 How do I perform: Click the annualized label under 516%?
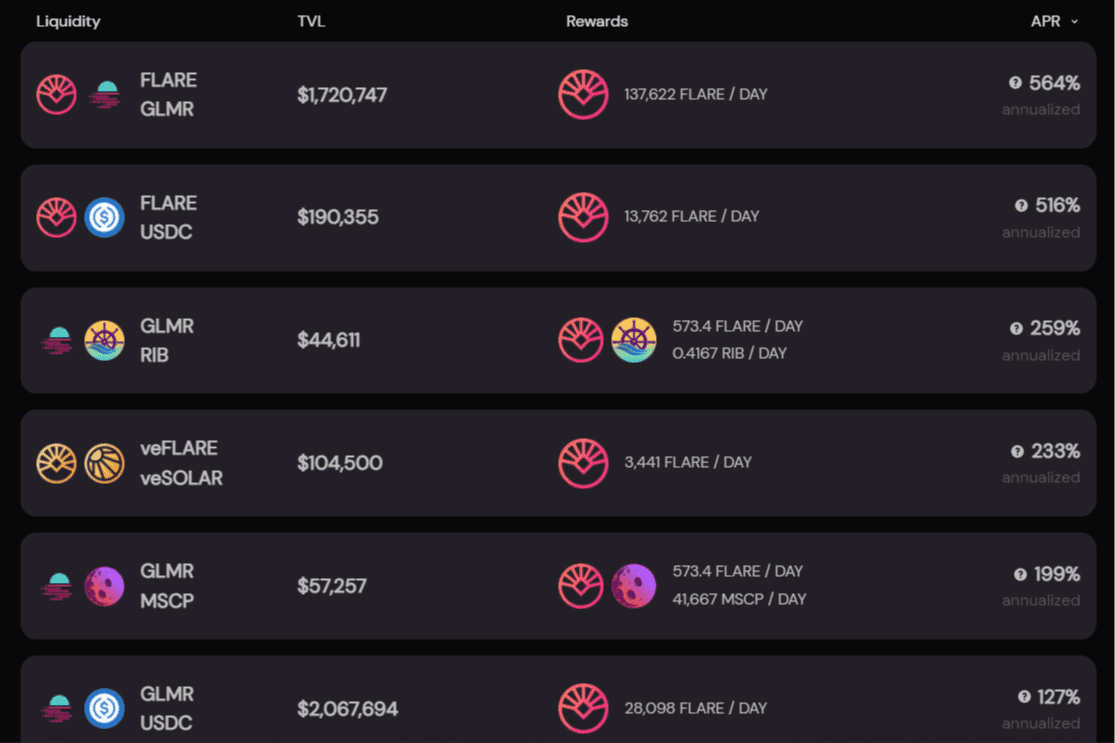[x=1041, y=232]
